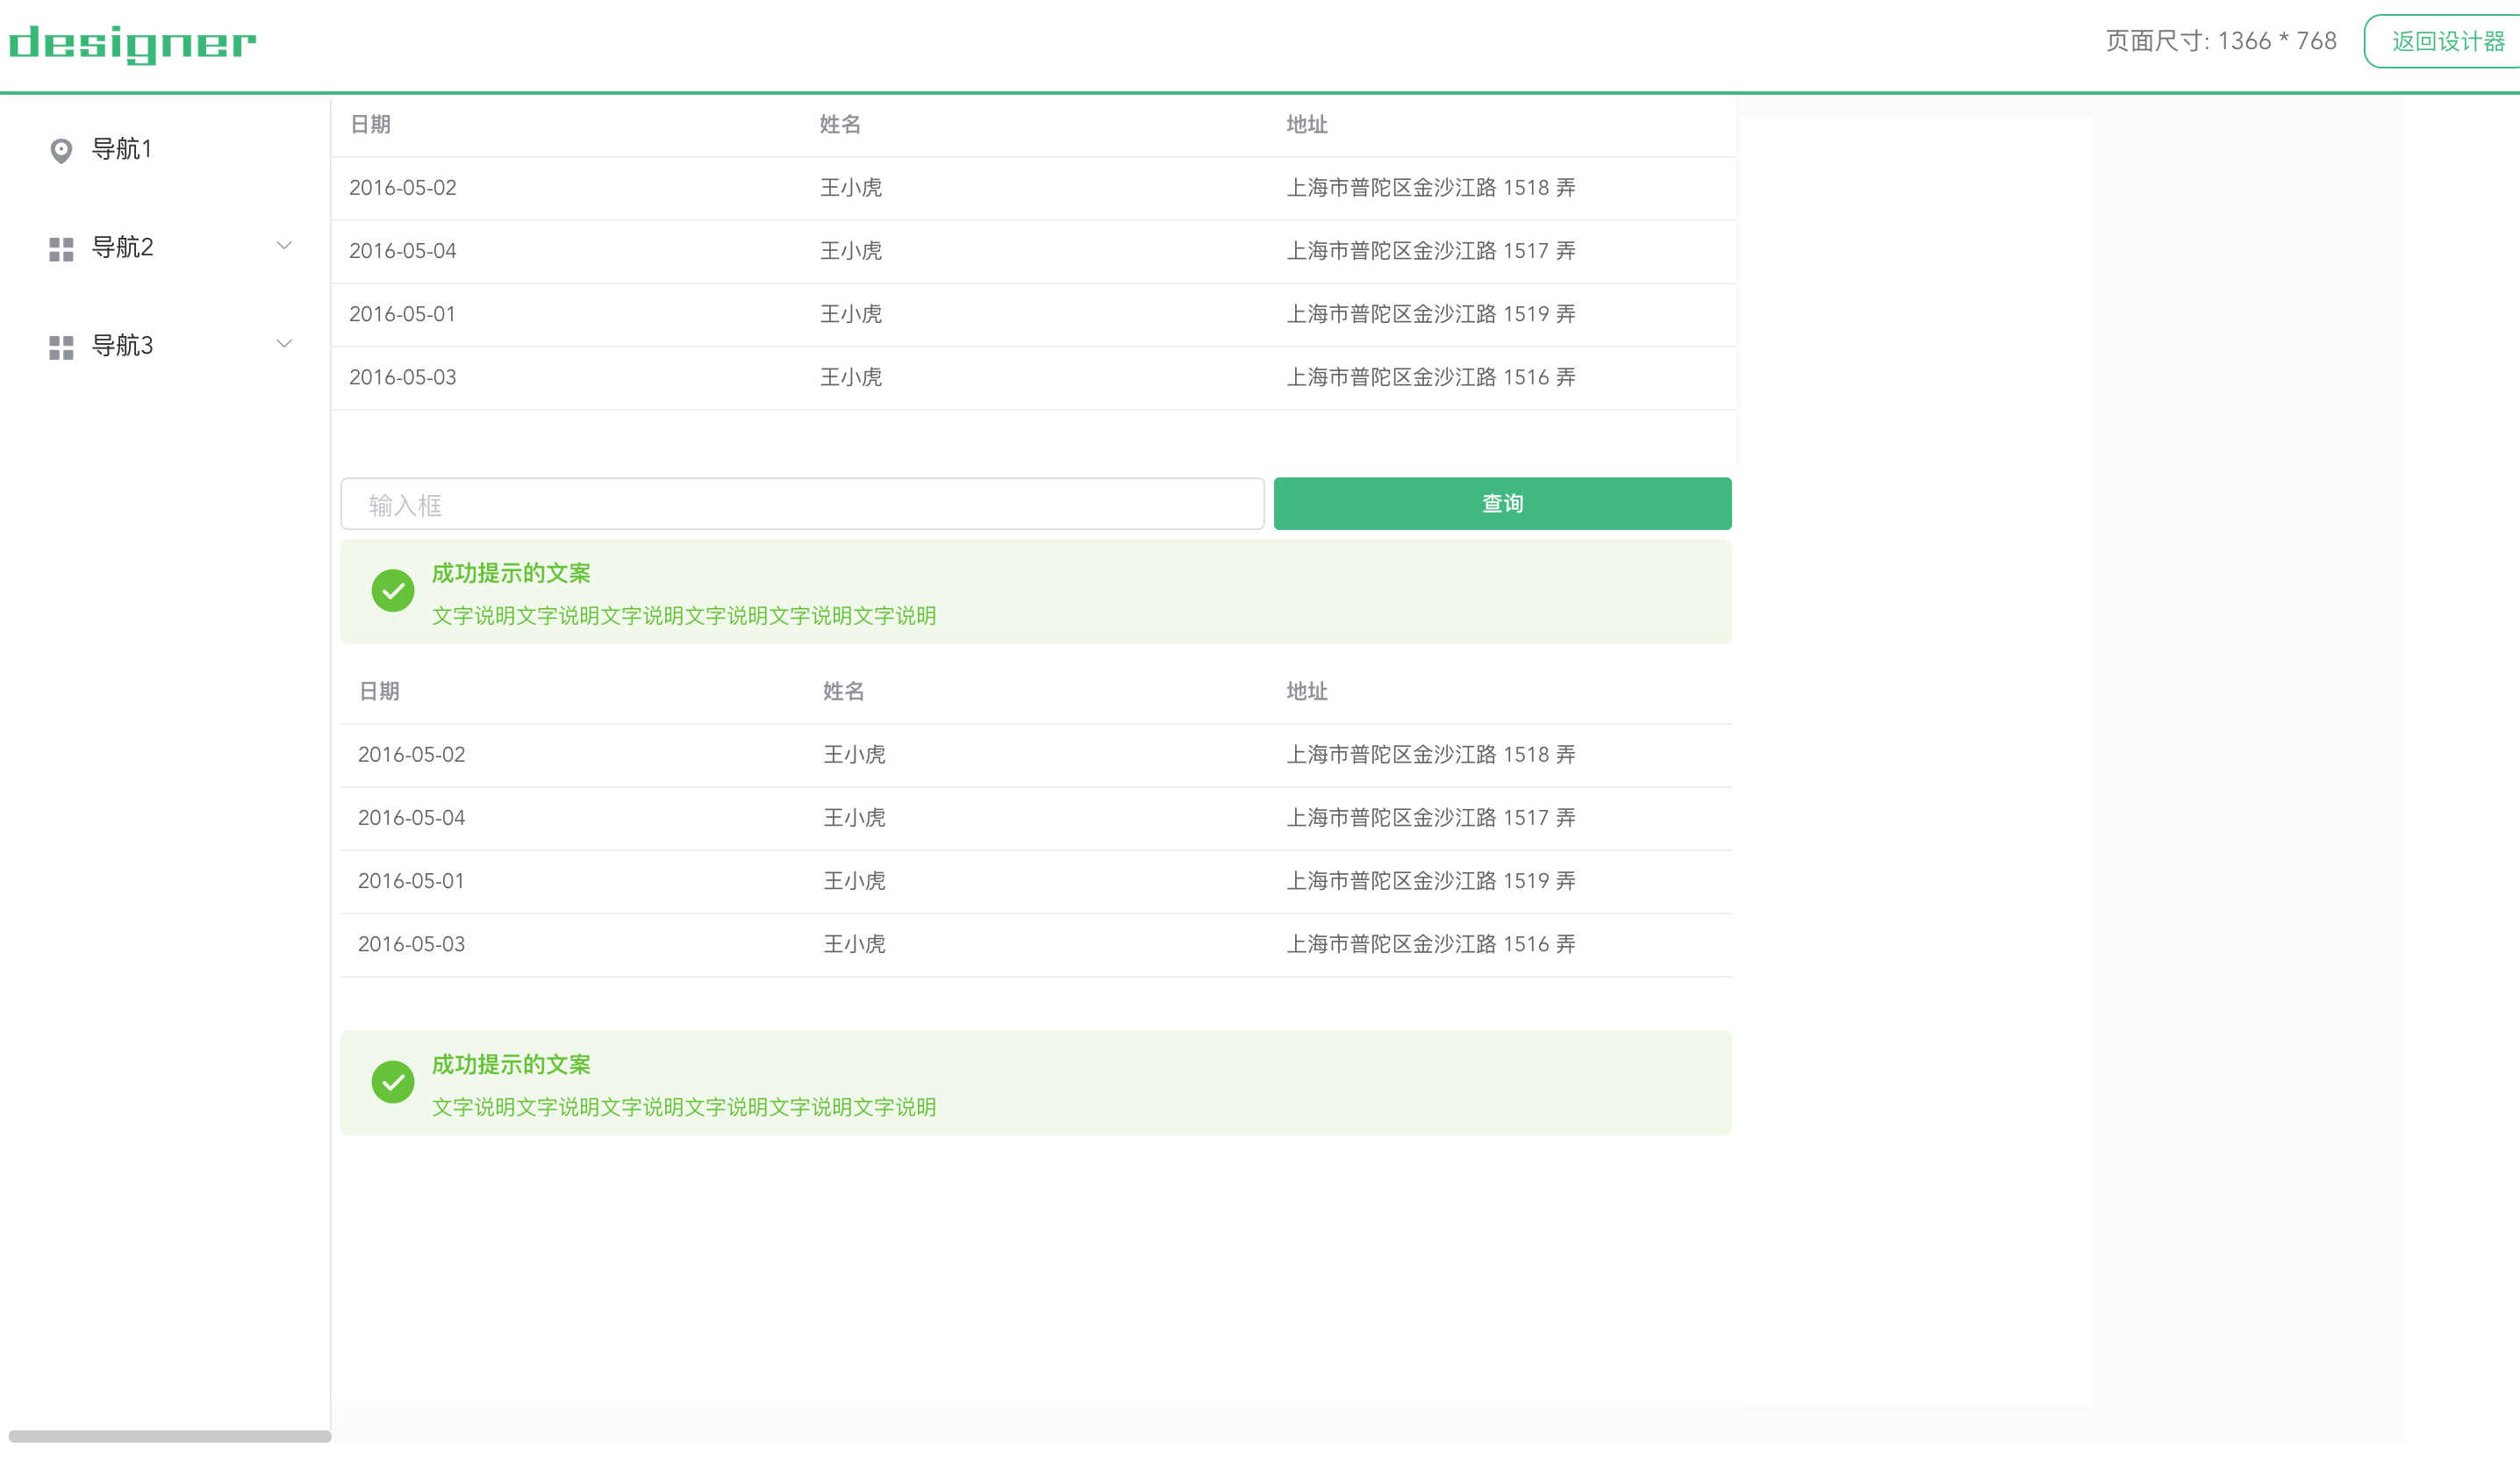
Task: Click the bottom success alert checkmark icon
Action: (393, 1082)
